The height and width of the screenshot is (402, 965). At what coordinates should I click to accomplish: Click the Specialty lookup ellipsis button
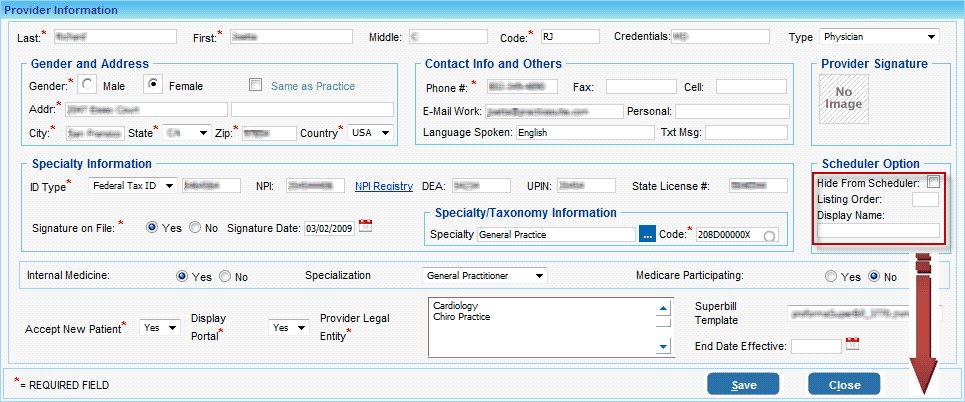647,234
